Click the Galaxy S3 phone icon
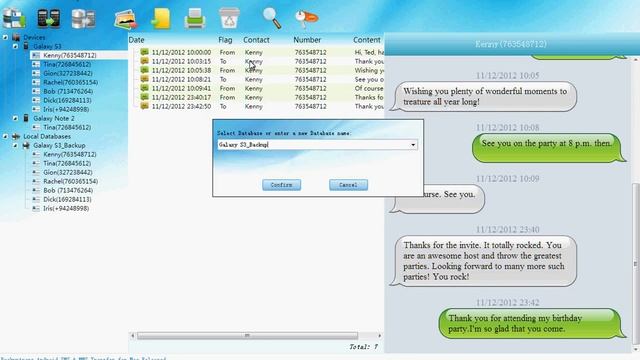 26,46
